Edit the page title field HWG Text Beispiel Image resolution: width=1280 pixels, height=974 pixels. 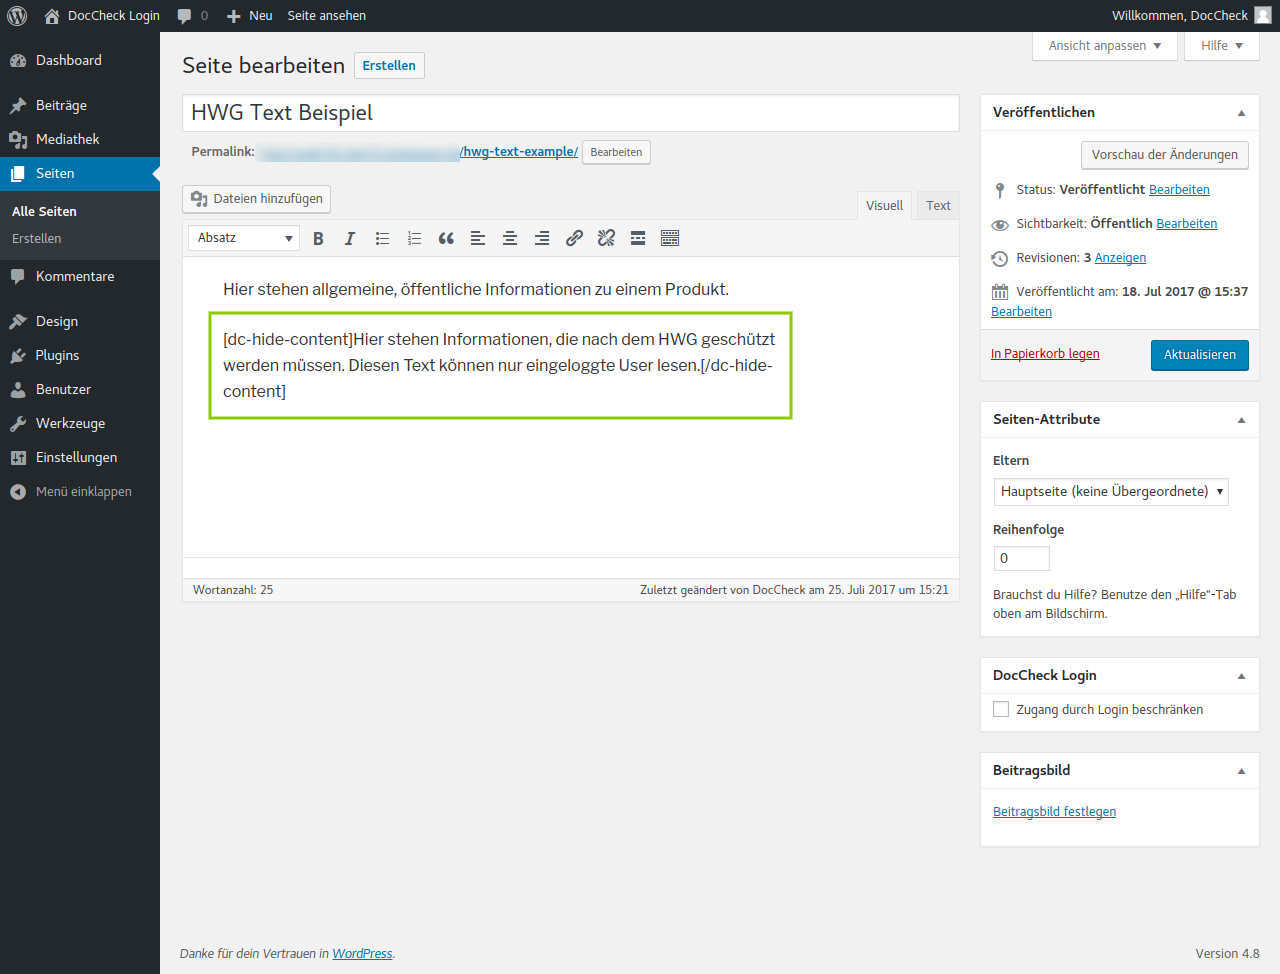(571, 113)
